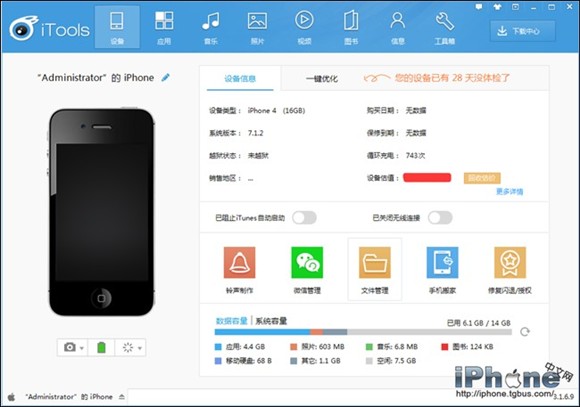Click the screenshot camera icon

click(70, 347)
